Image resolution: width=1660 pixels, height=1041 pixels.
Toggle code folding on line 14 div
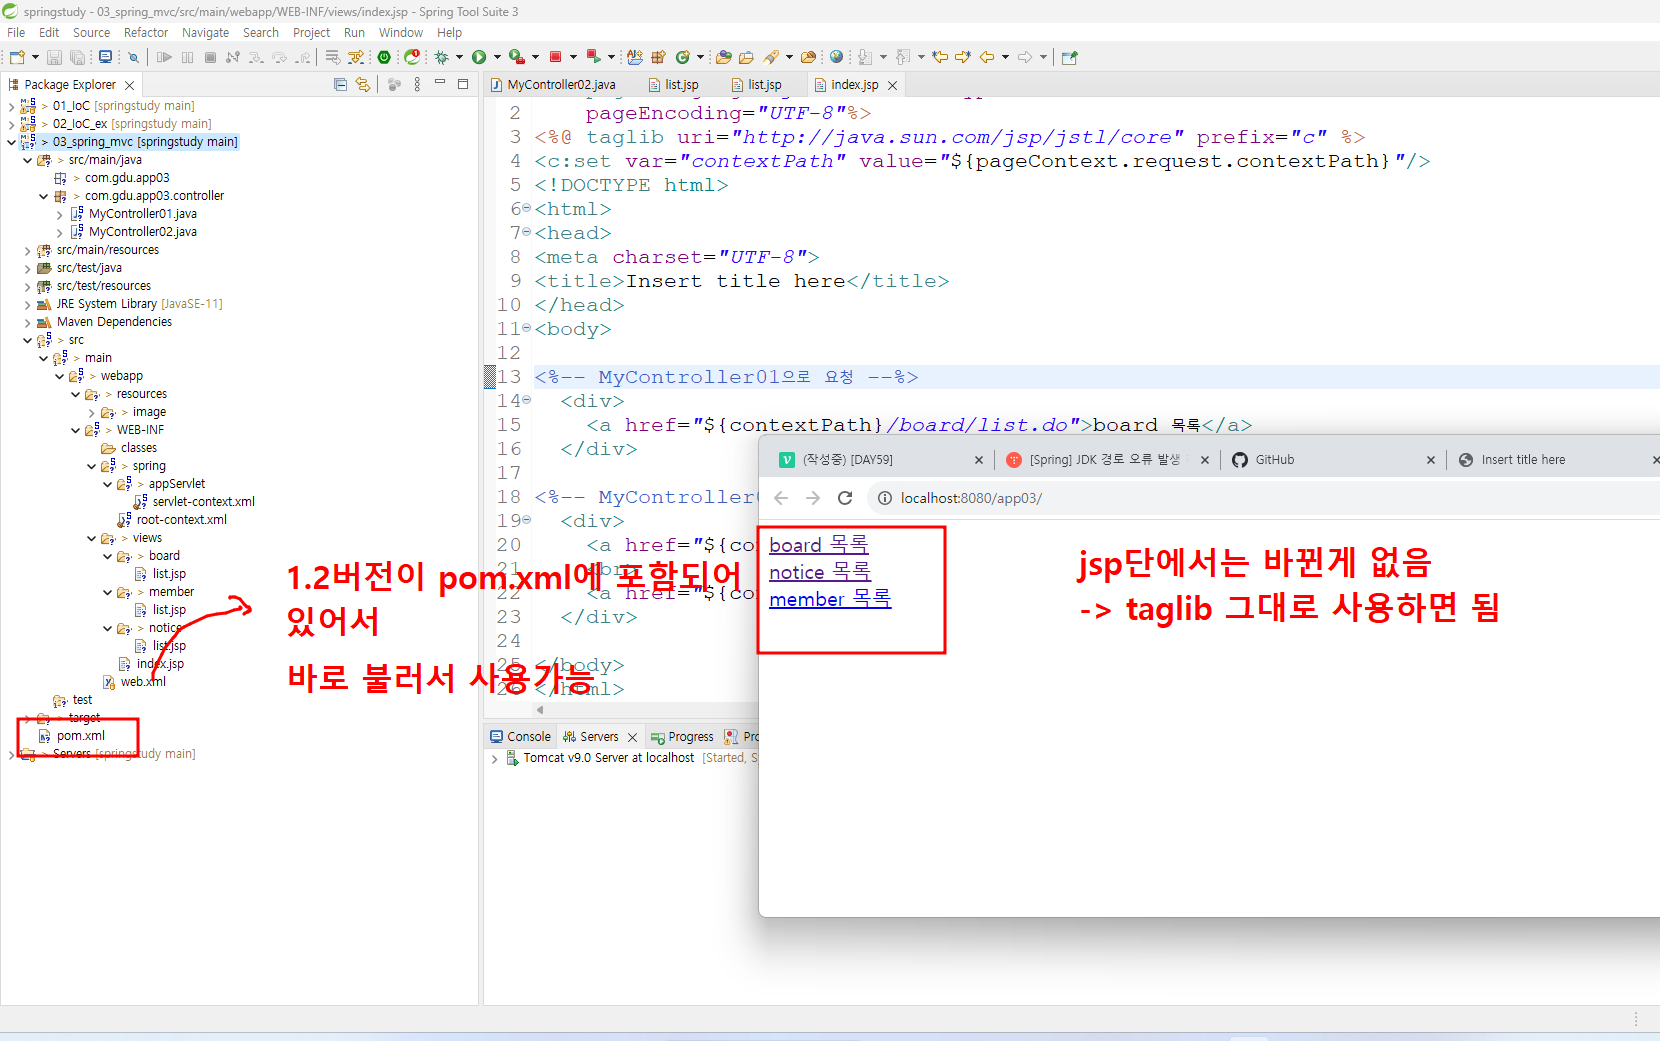(527, 400)
